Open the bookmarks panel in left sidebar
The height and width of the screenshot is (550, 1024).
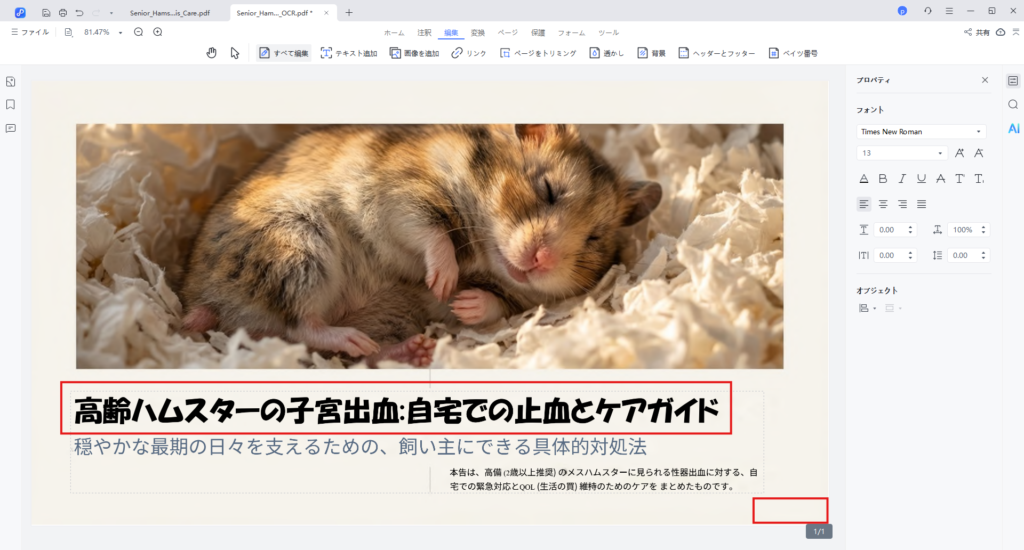pos(10,104)
